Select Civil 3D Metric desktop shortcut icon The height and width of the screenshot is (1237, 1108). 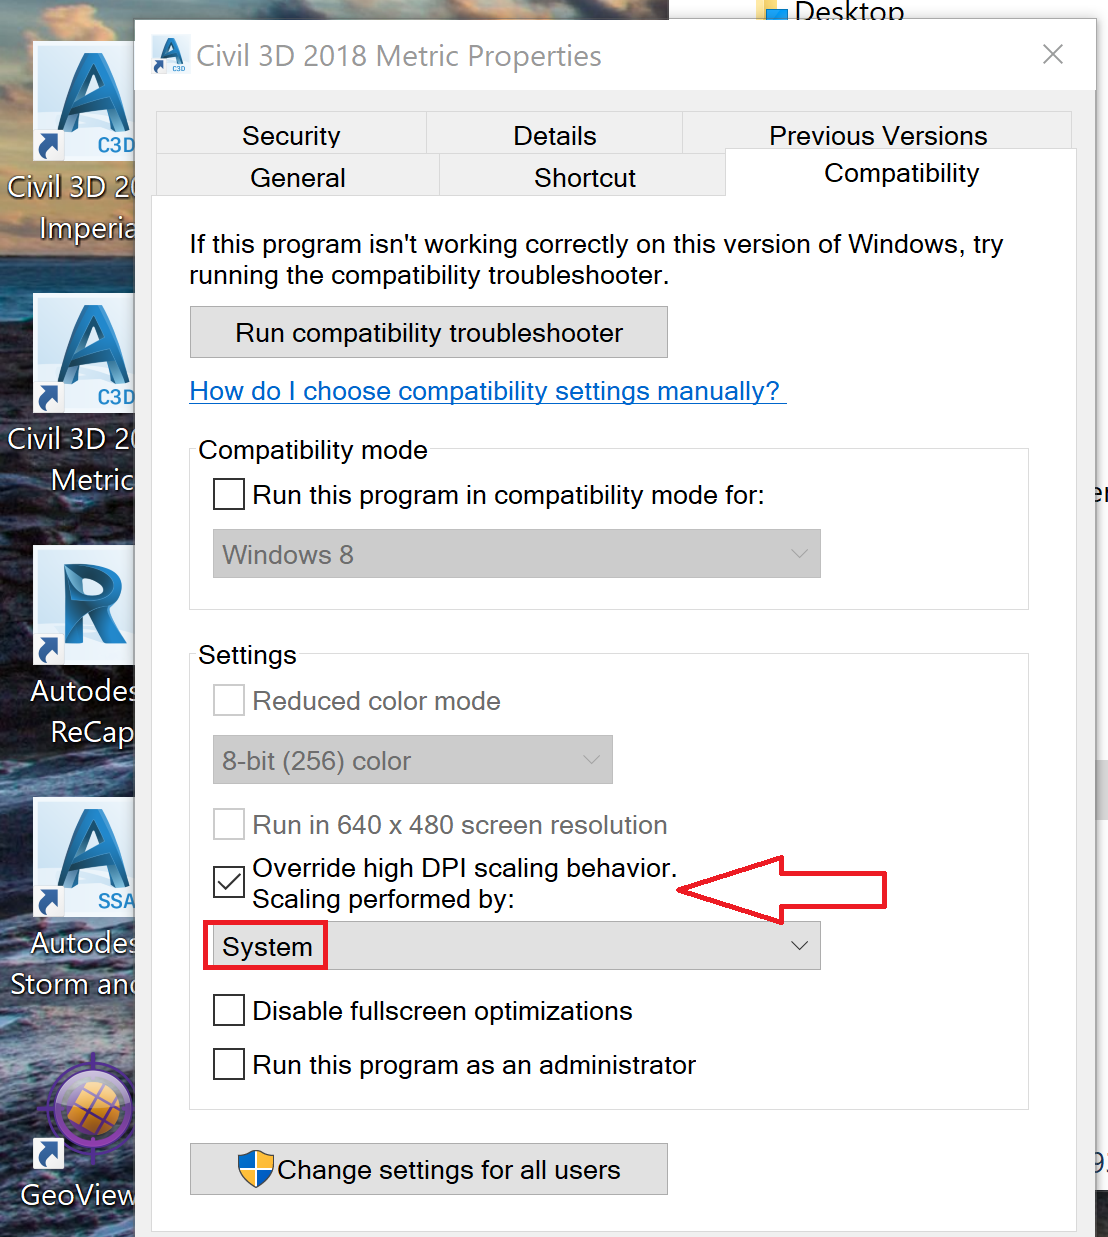coord(84,354)
